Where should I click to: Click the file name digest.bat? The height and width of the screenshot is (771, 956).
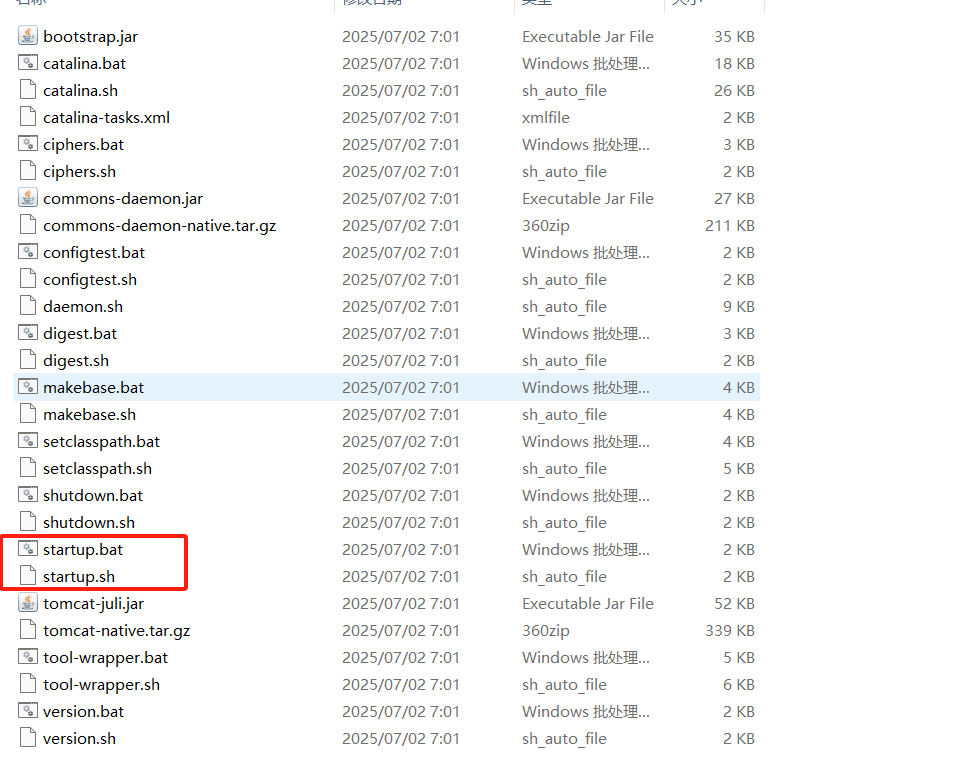click(80, 334)
